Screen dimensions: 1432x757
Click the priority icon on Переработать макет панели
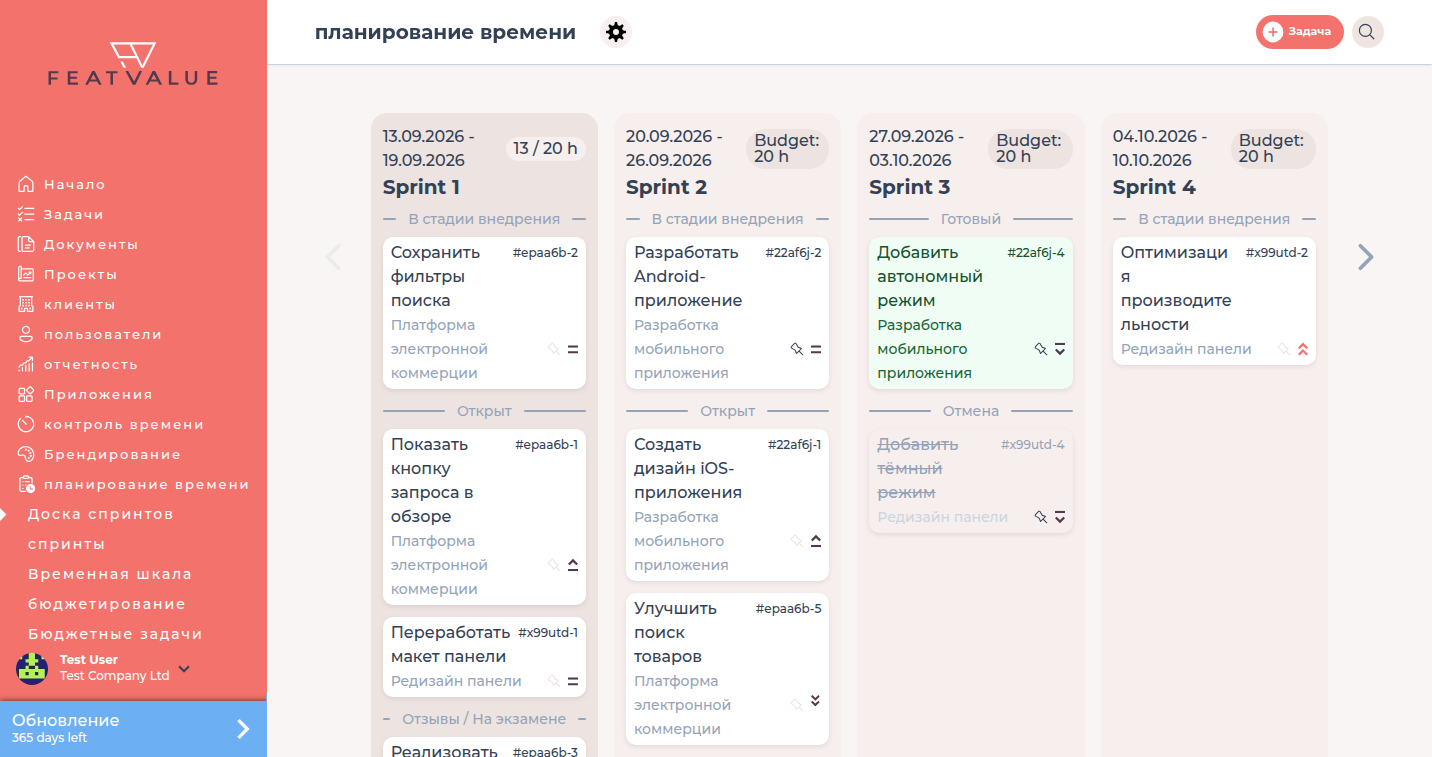(573, 681)
